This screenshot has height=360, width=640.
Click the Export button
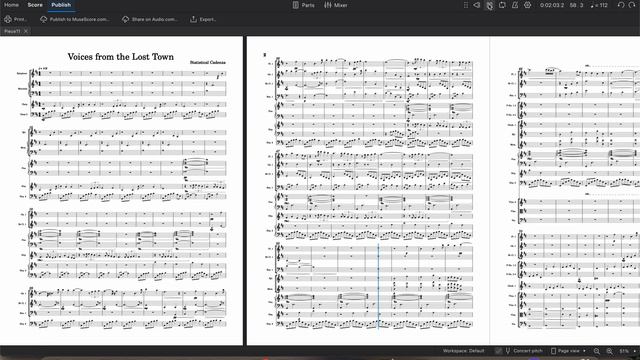point(203,19)
